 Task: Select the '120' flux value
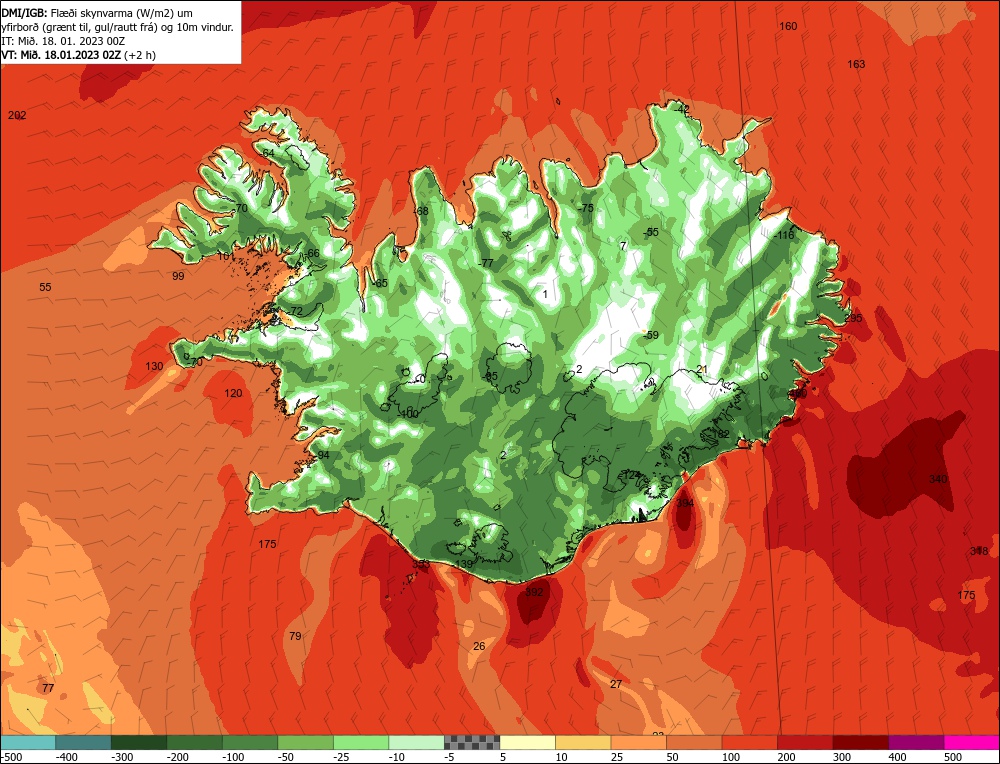point(233,393)
